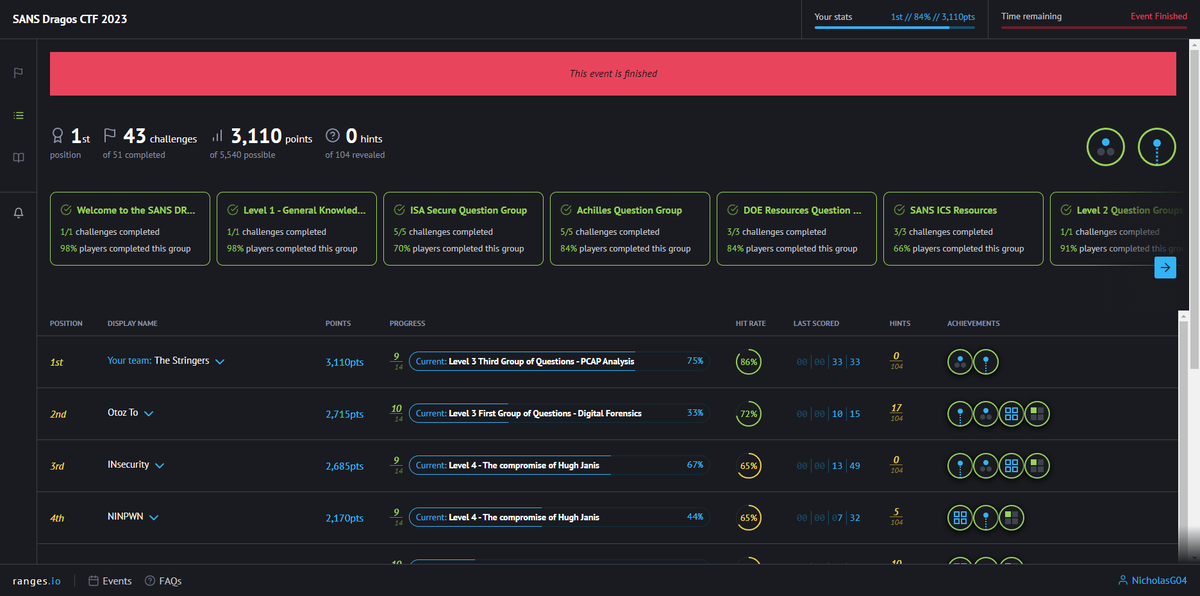Click the 2,715pts value for Otoz To
The image size is (1200, 596).
click(x=345, y=413)
